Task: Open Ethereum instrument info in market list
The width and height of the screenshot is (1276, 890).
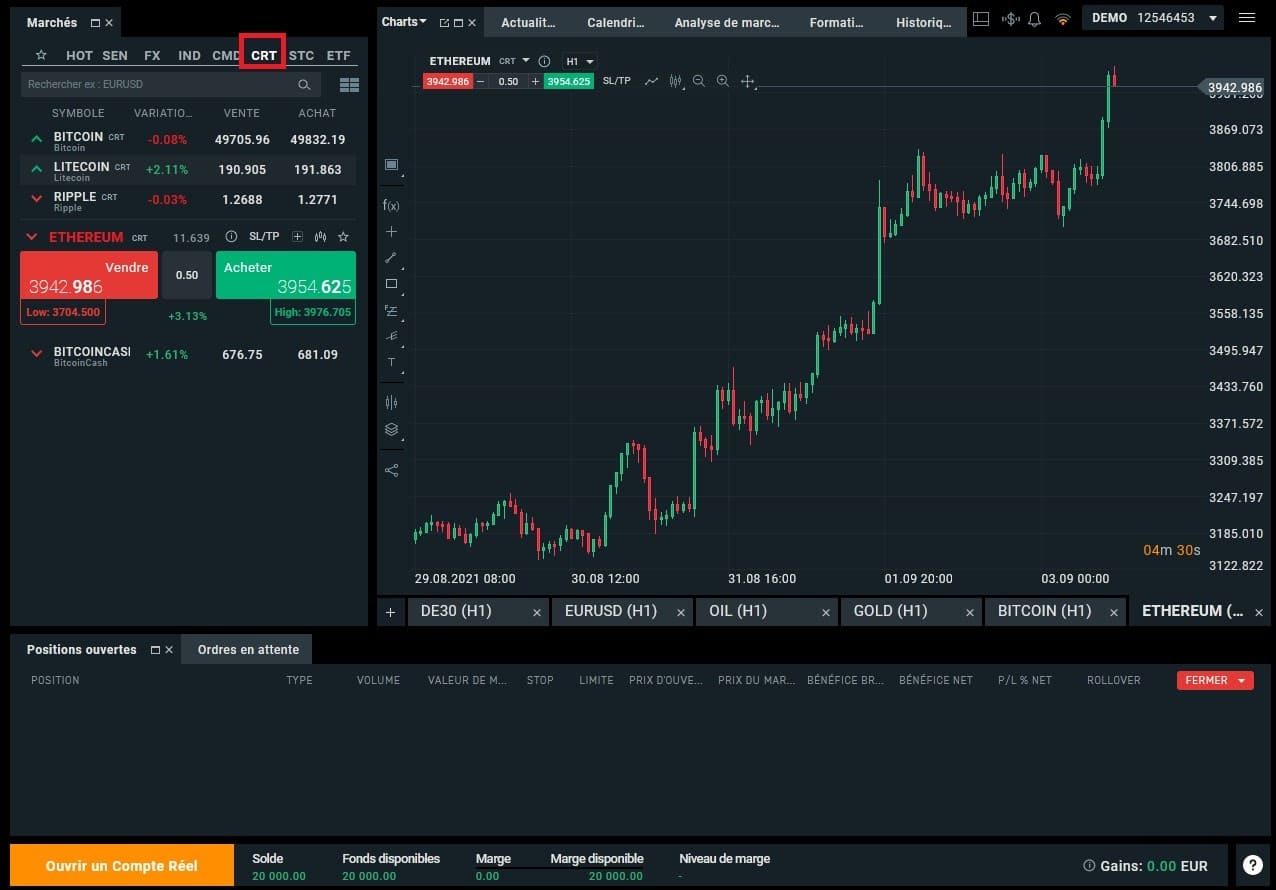Action: 231,237
